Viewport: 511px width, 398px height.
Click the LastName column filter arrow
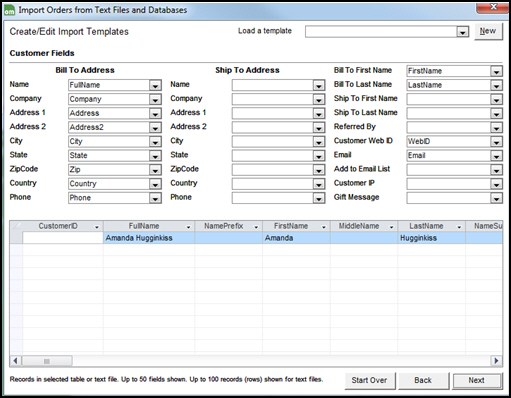click(459, 227)
